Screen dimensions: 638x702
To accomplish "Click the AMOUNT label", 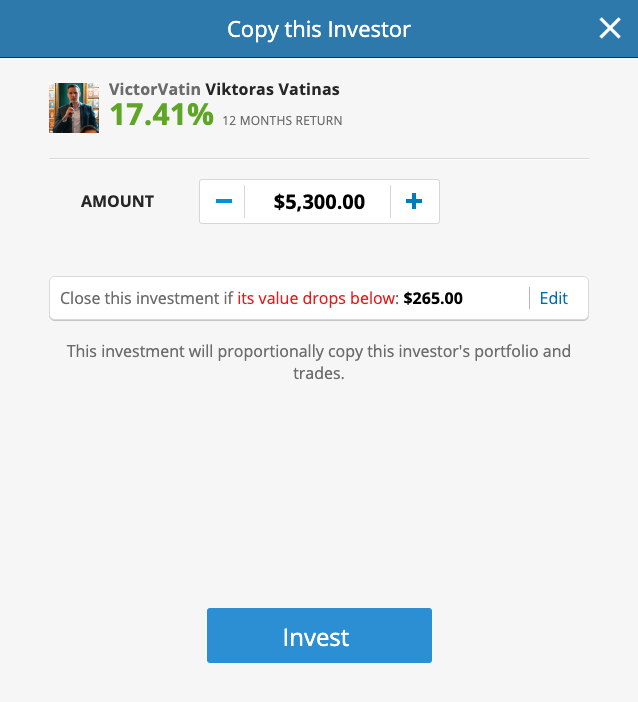I will [x=118, y=202].
